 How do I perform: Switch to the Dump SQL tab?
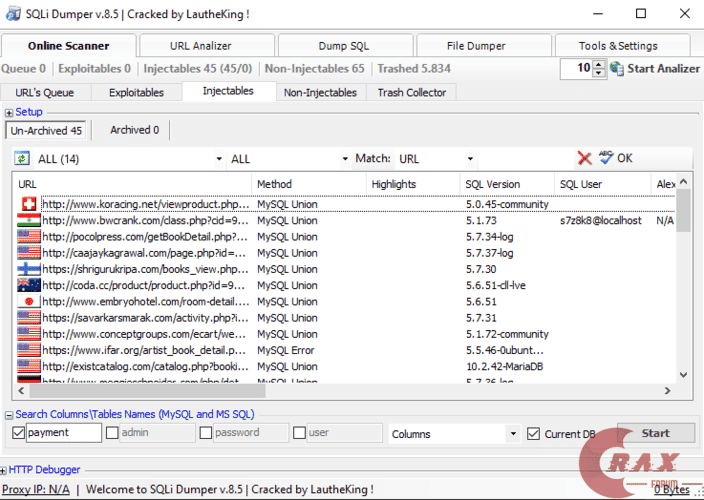coord(343,46)
